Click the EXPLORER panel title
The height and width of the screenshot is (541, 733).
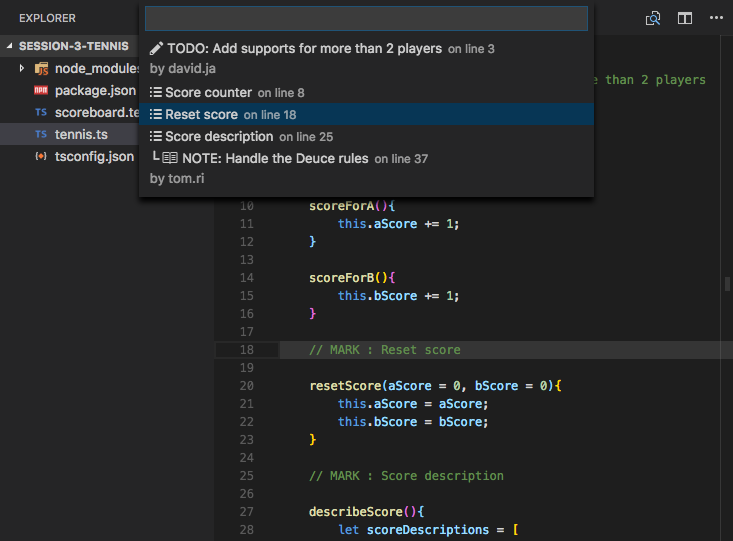click(47, 18)
